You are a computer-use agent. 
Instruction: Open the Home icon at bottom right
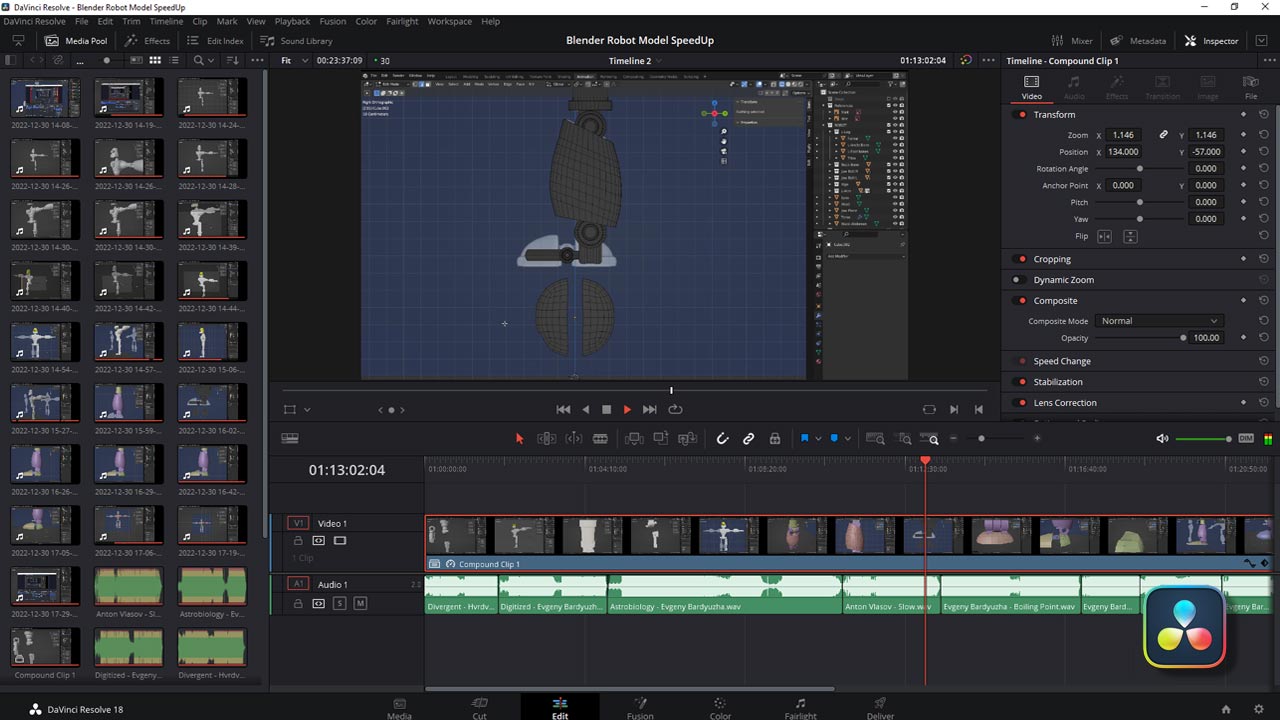point(1226,709)
